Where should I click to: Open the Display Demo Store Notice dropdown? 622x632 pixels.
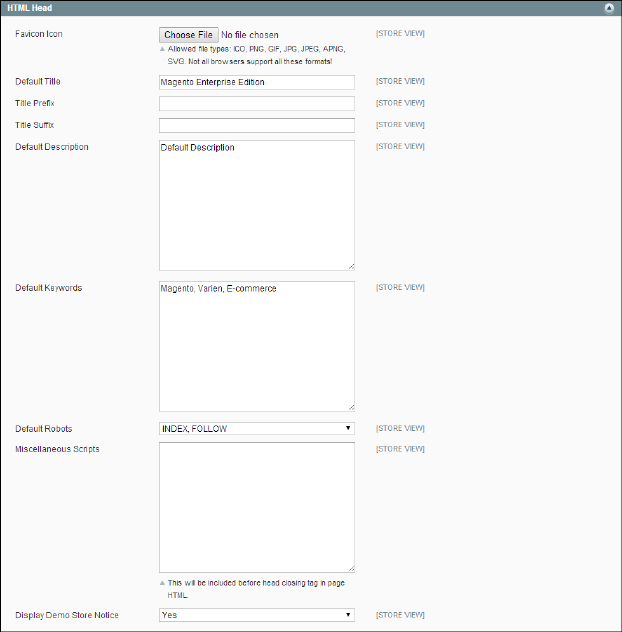(x=256, y=615)
